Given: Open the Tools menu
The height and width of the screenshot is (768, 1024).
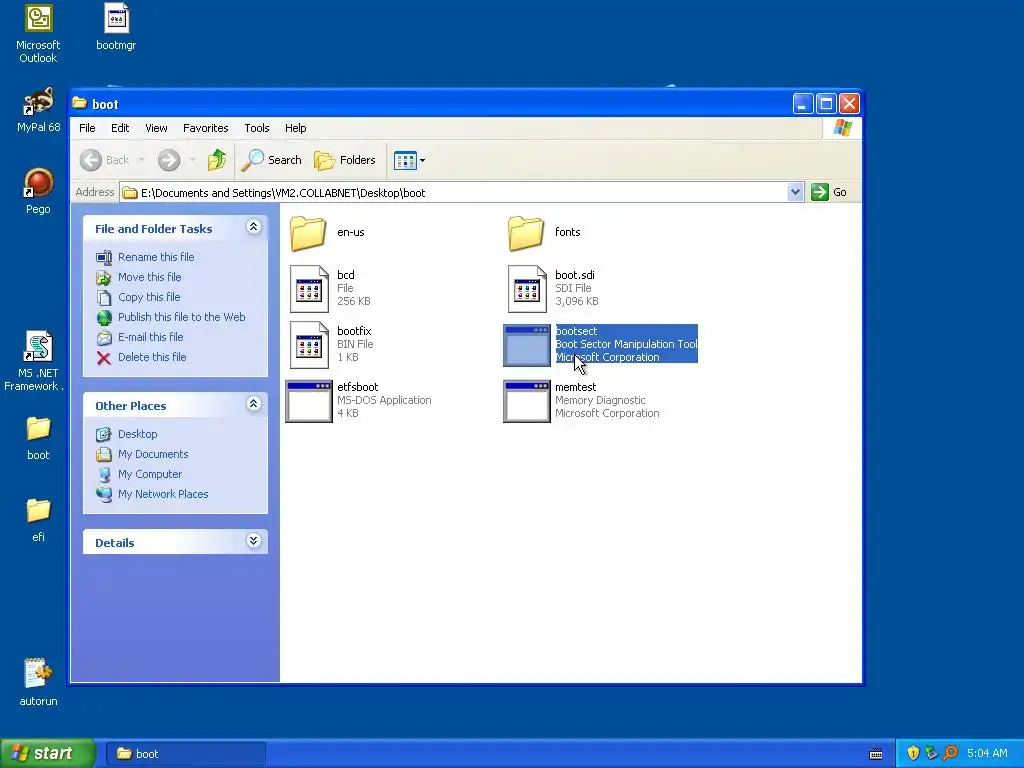Looking at the screenshot, I should pos(257,128).
